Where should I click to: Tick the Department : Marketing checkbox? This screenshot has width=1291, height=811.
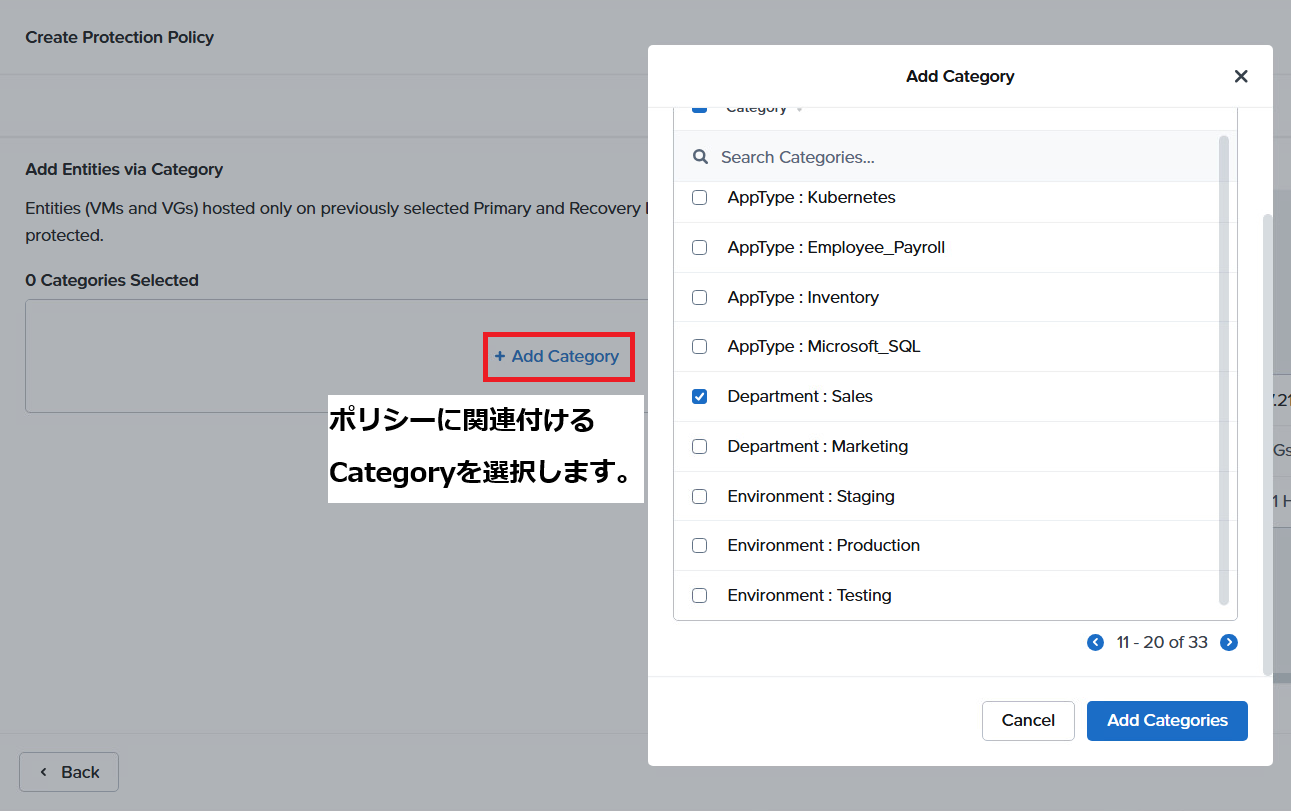(700, 446)
